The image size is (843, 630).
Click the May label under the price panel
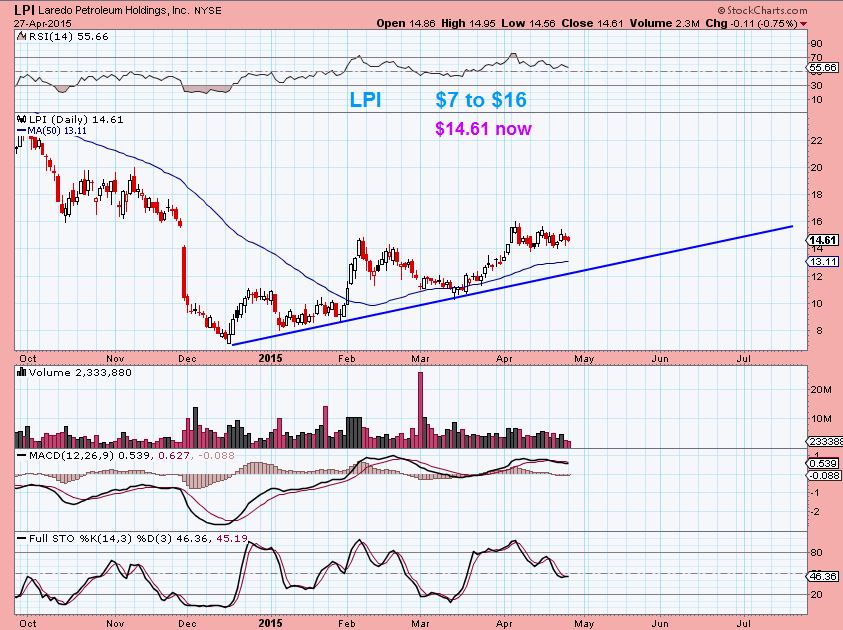584,359
